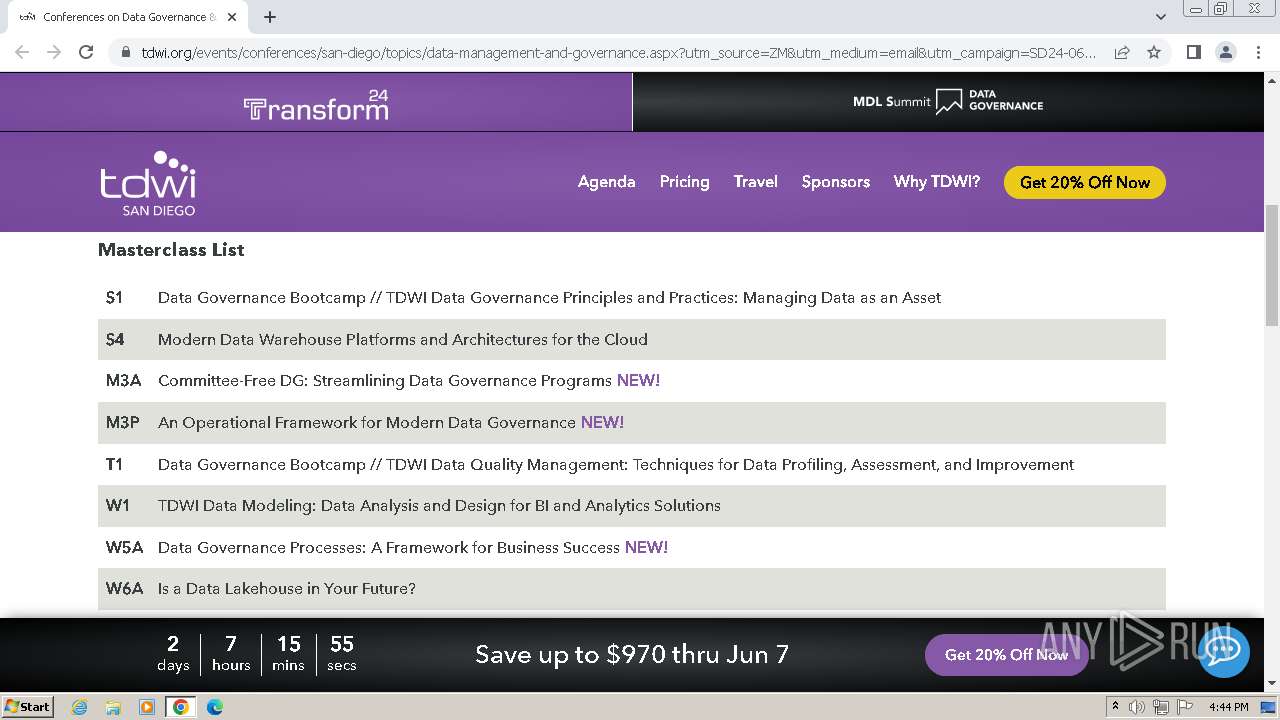Click the action center flag tray icon

pos(1184,707)
